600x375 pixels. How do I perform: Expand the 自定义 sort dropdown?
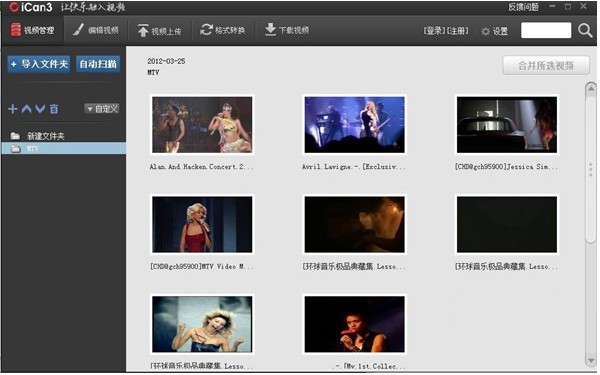click(x=102, y=109)
